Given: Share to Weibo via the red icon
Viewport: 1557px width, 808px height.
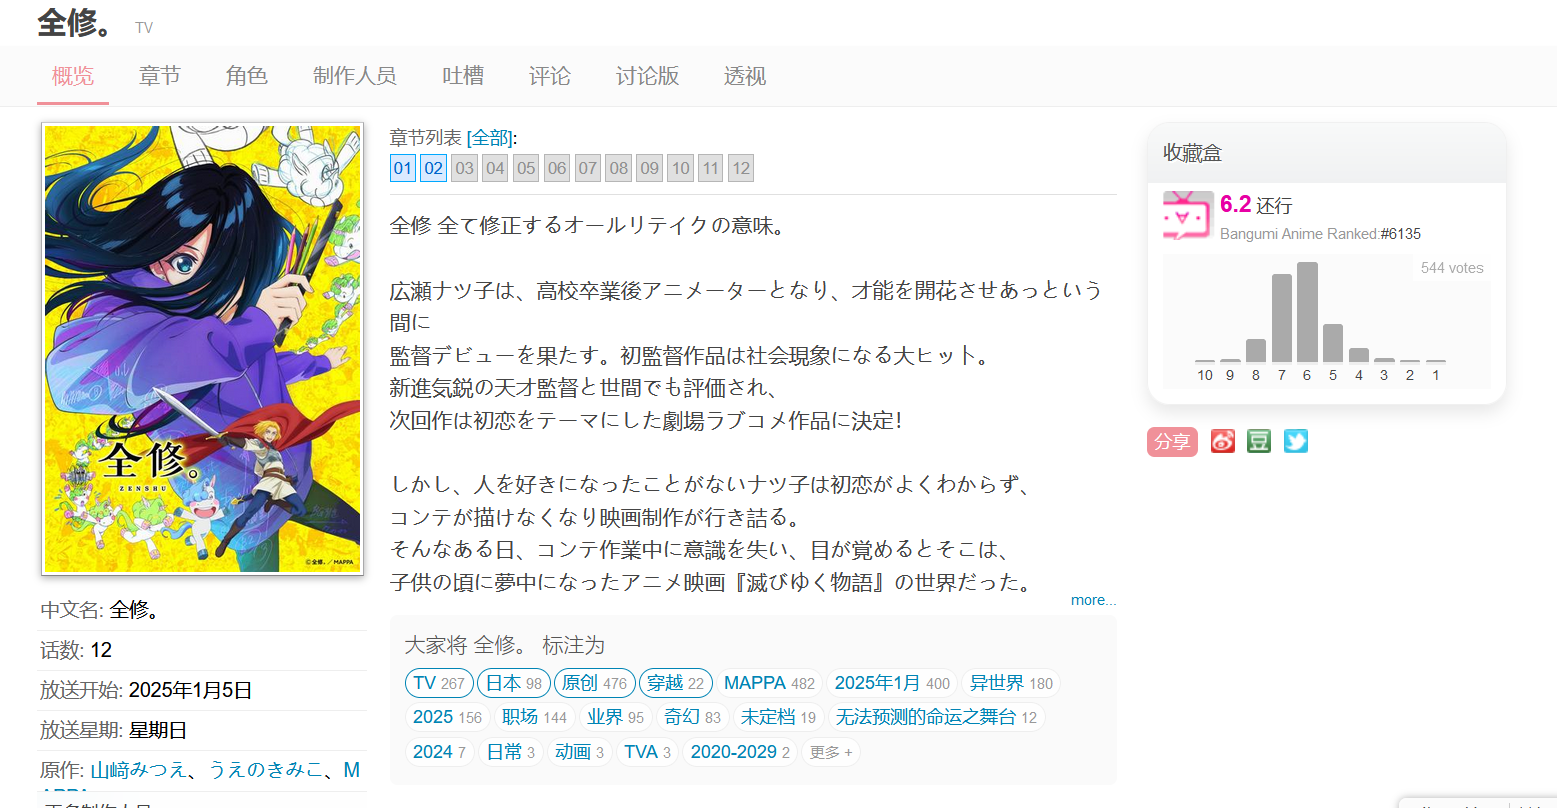Looking at the screenshot, I should [x=1223, y=441].
